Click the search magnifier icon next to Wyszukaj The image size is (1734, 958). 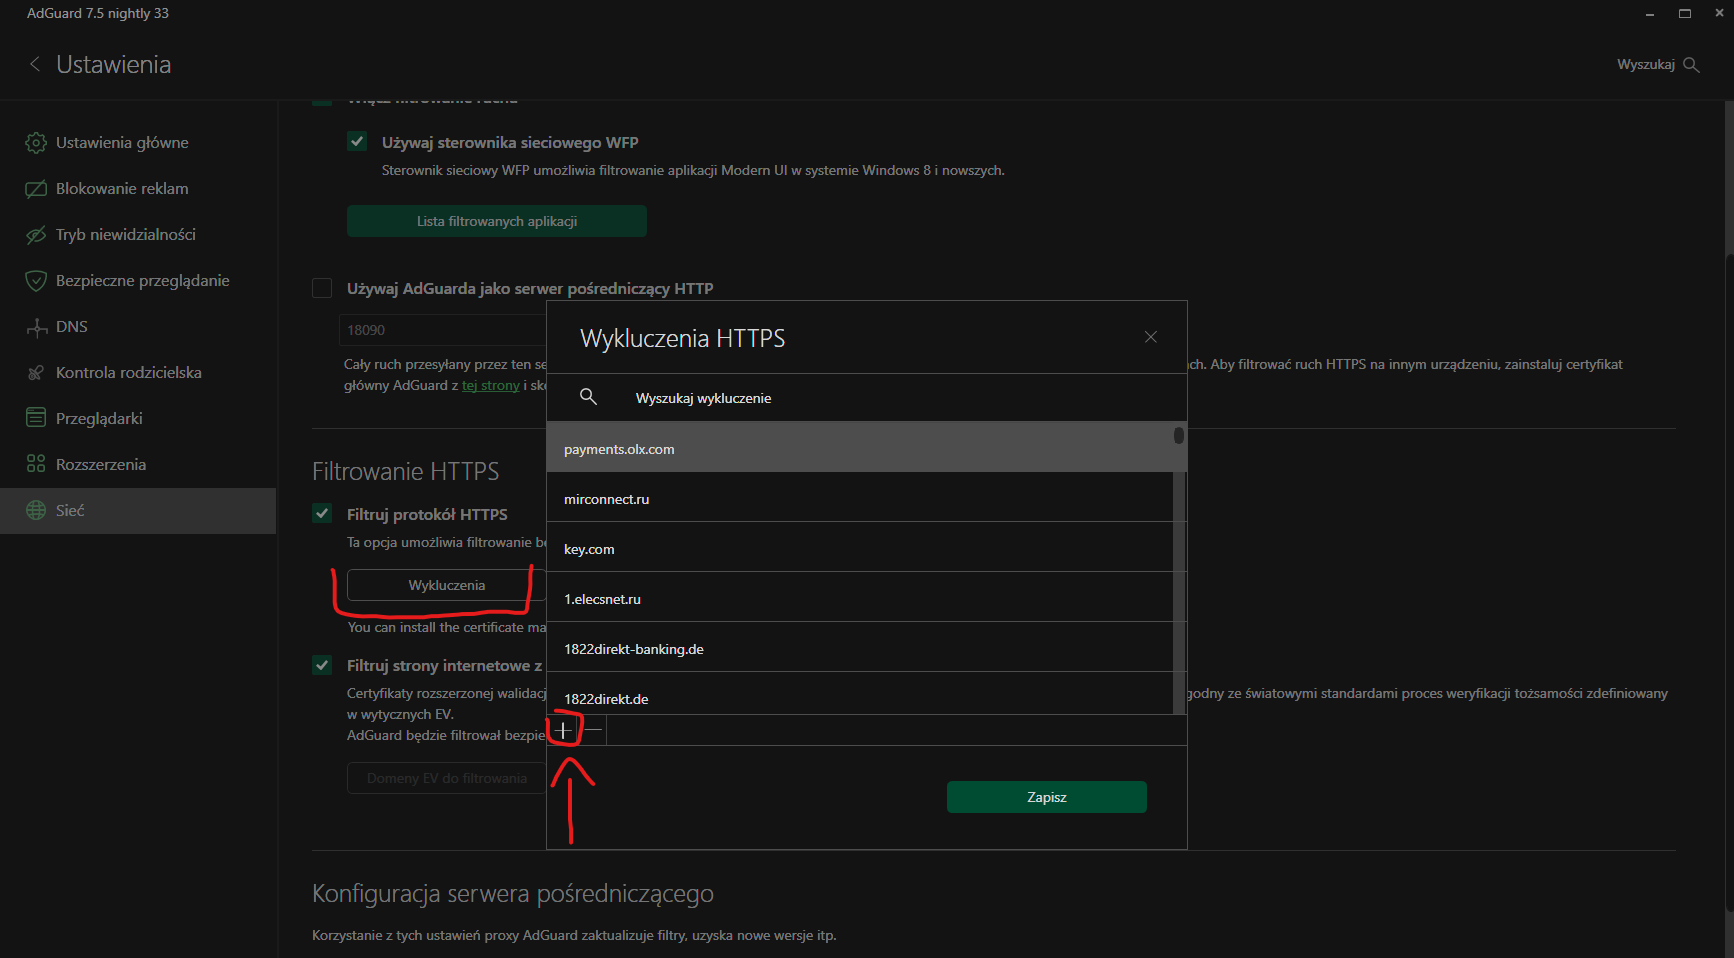tap(1691, 65)
